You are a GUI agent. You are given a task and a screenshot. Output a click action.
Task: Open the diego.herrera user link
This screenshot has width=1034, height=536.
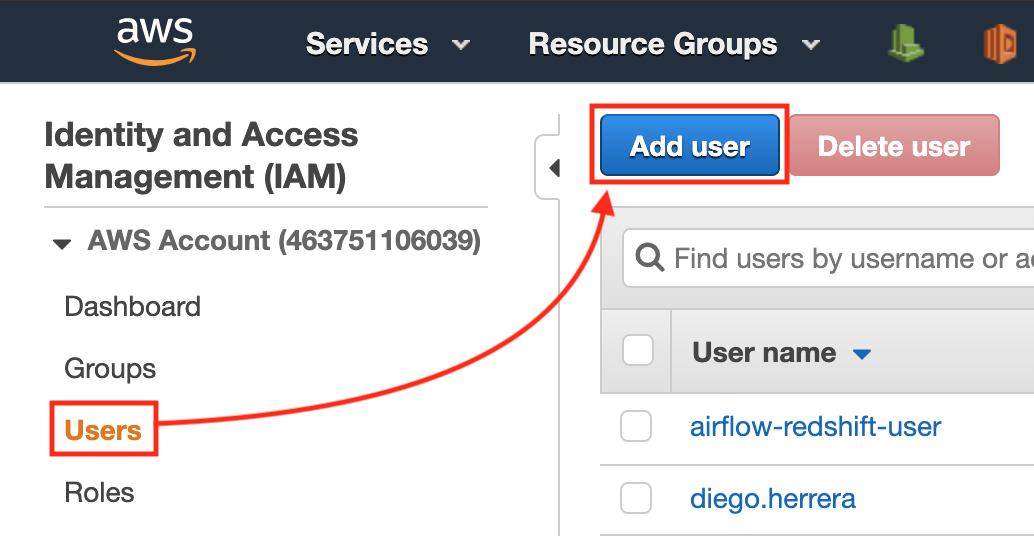773,498
